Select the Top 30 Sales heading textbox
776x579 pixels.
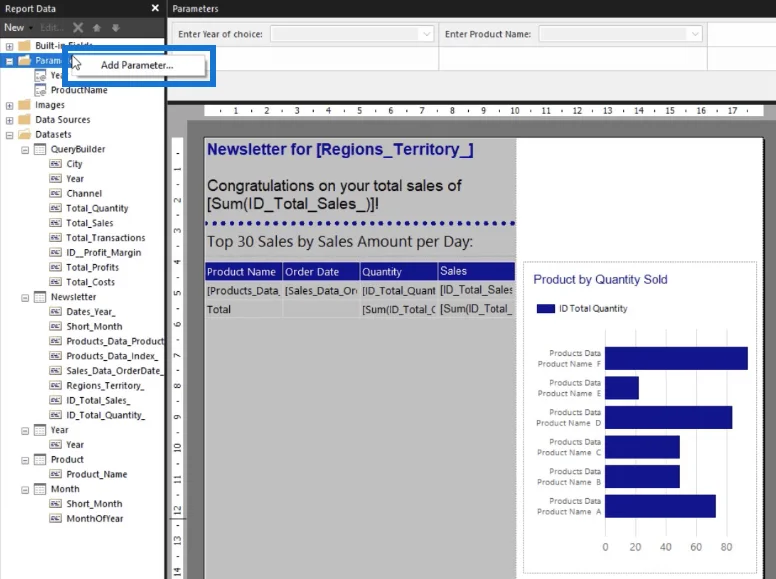coord(340,241)
